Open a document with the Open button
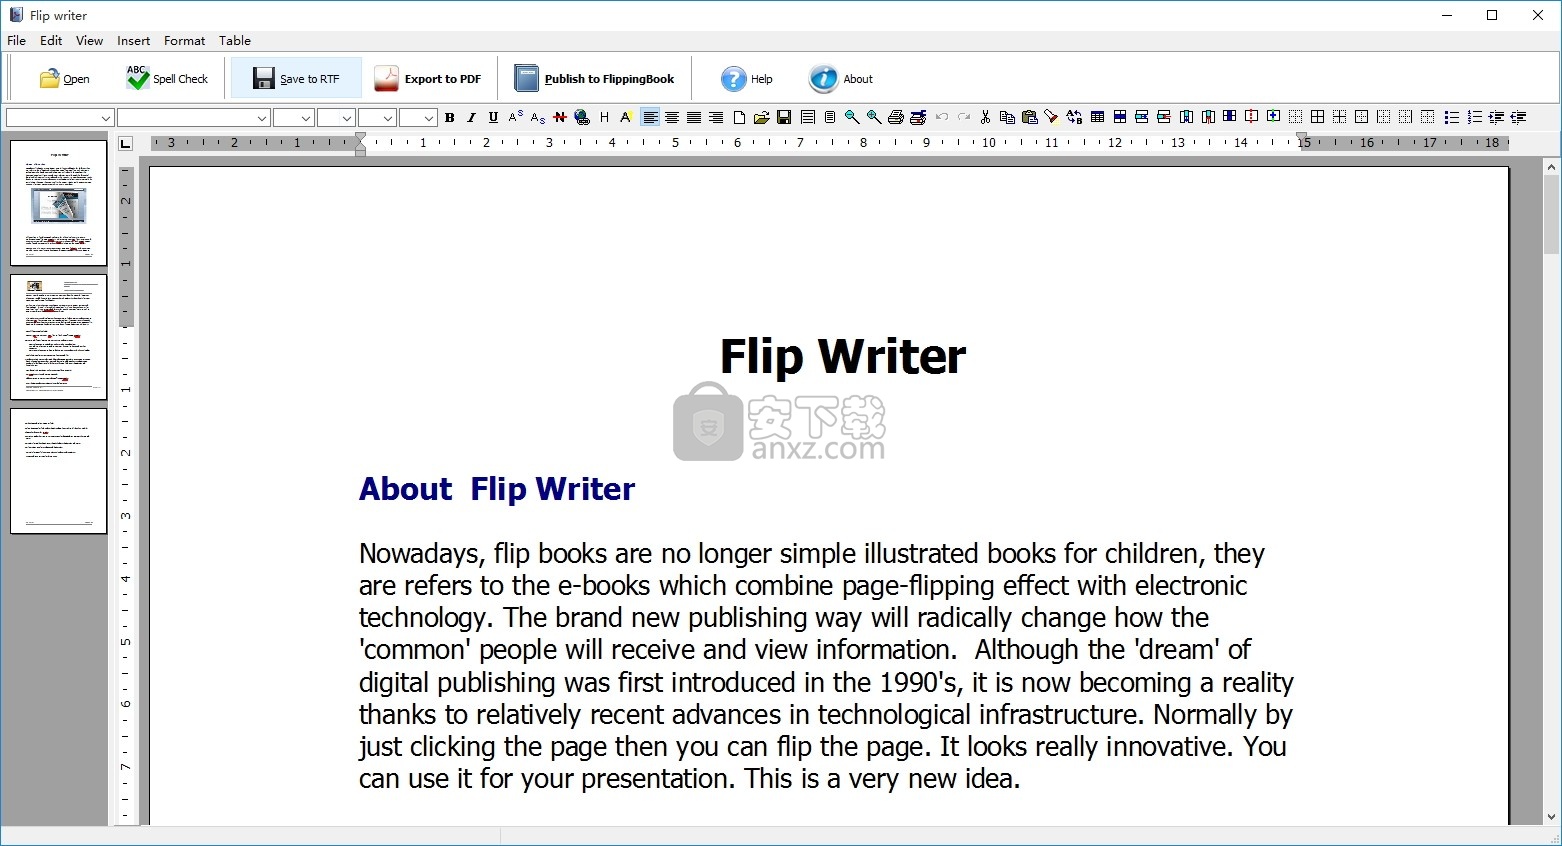The width and height of the screenshot is (1562, 846). (x=64, y=79)
